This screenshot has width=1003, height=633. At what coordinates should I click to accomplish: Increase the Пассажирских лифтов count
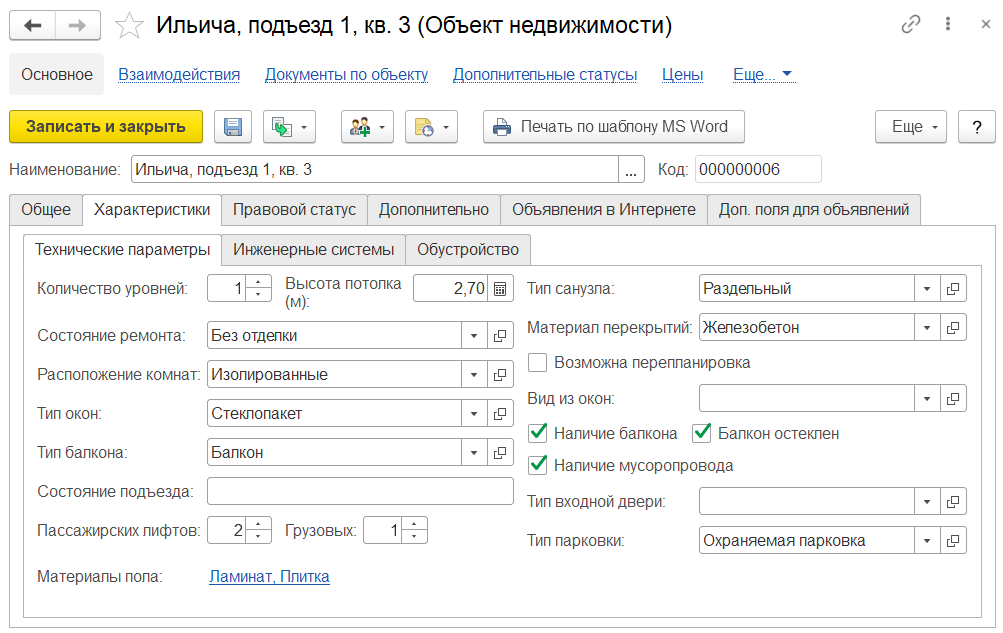259,524
